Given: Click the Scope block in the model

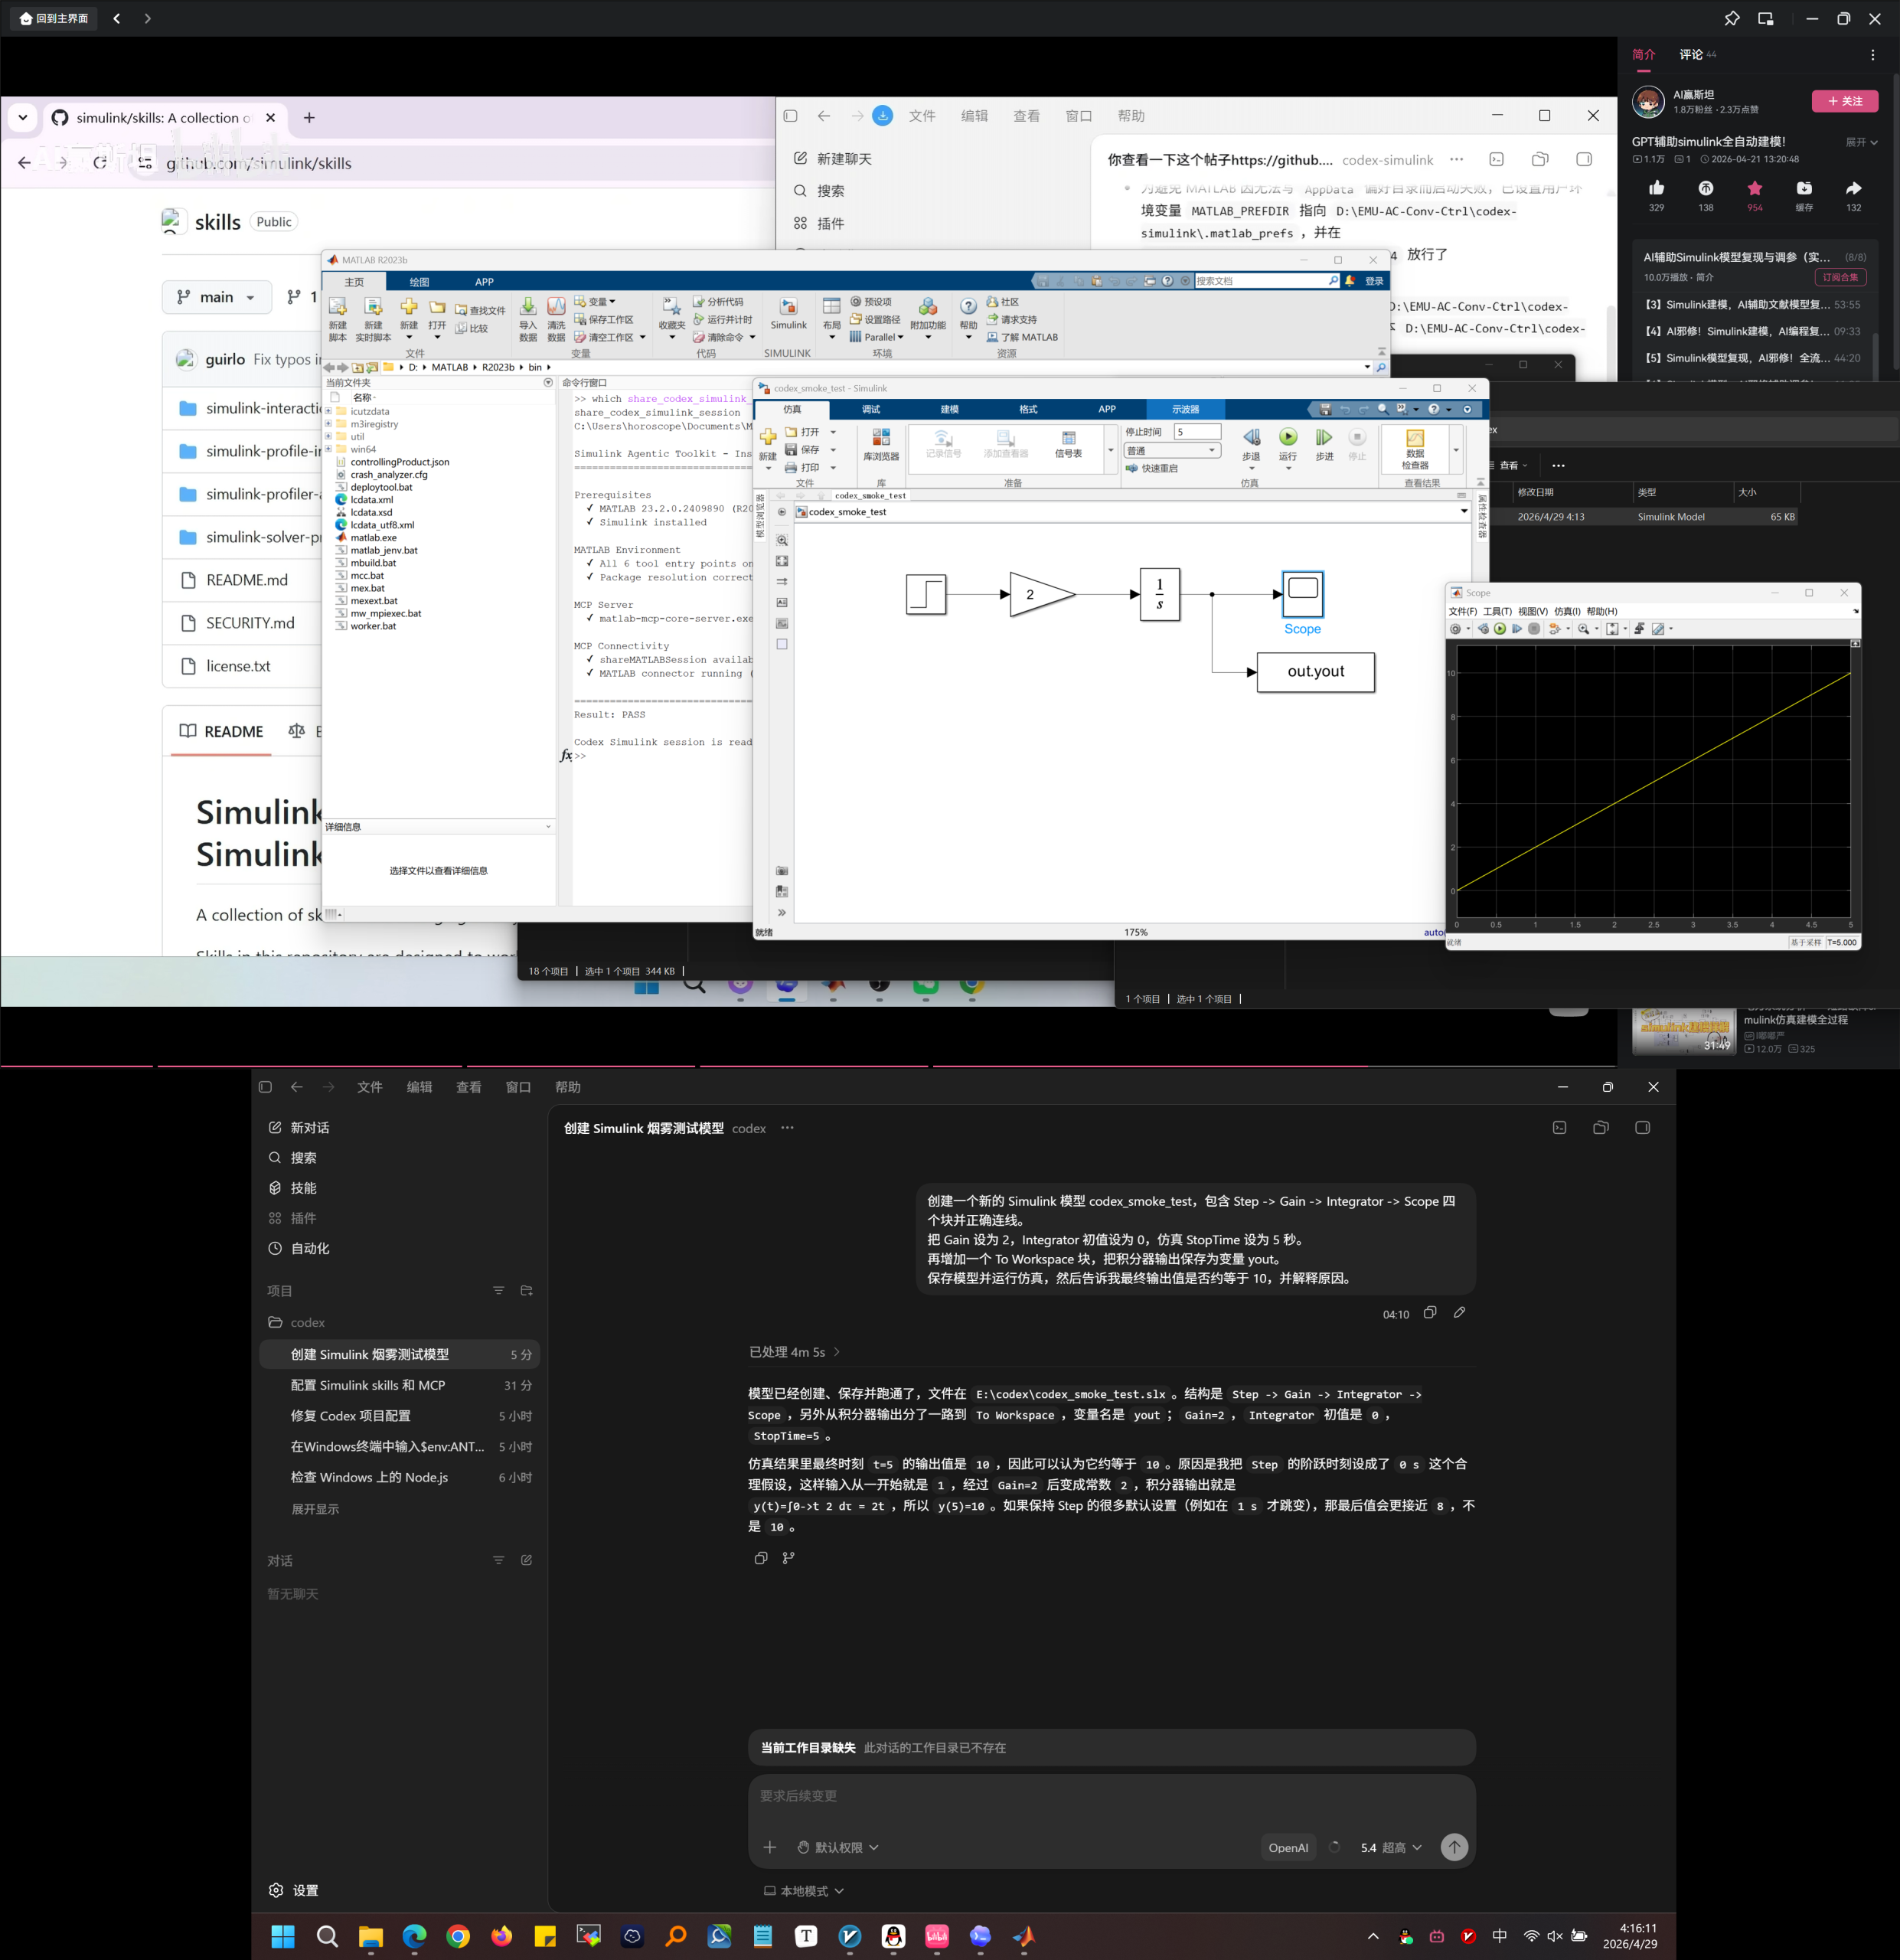Looking at the screenshot, I should pos(1302,594).
